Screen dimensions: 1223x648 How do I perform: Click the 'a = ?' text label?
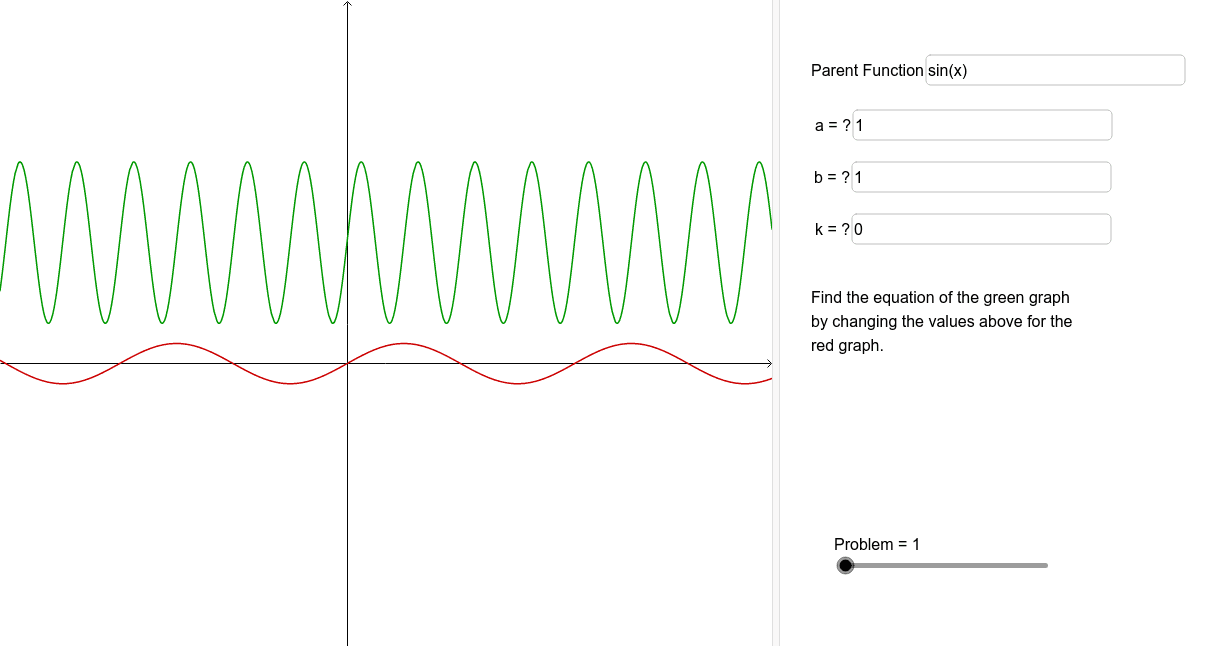pyautogui.click(x=833, y=125)
